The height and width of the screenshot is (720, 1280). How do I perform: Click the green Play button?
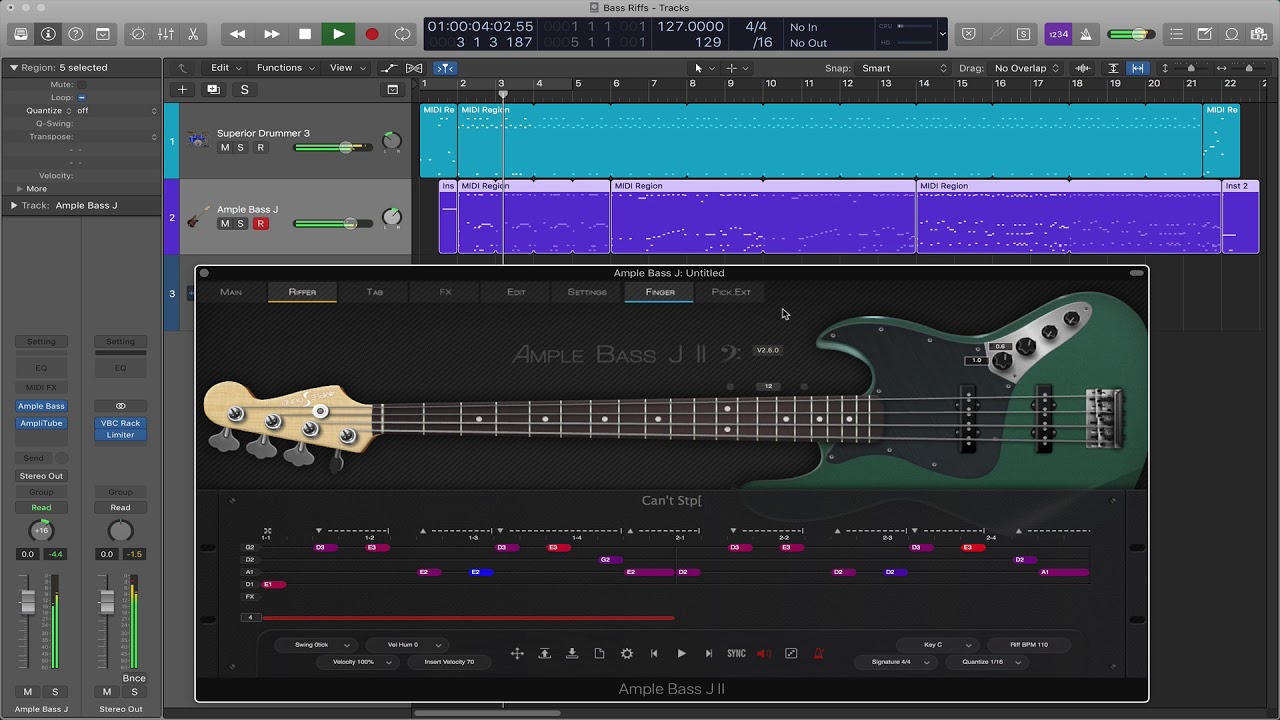pyautogui.click(x=339, y=34)
